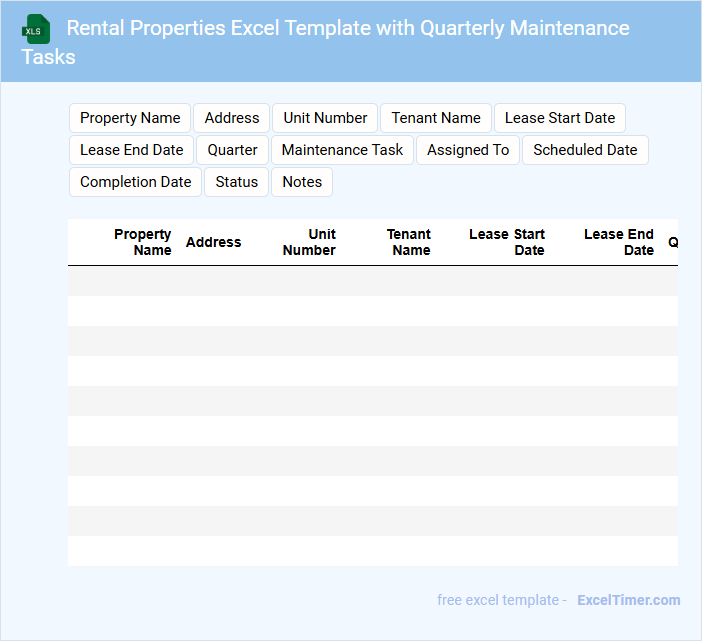Select the Address tag
The width and height of the screenshot is (702, 641).
[x=232, y=118]
